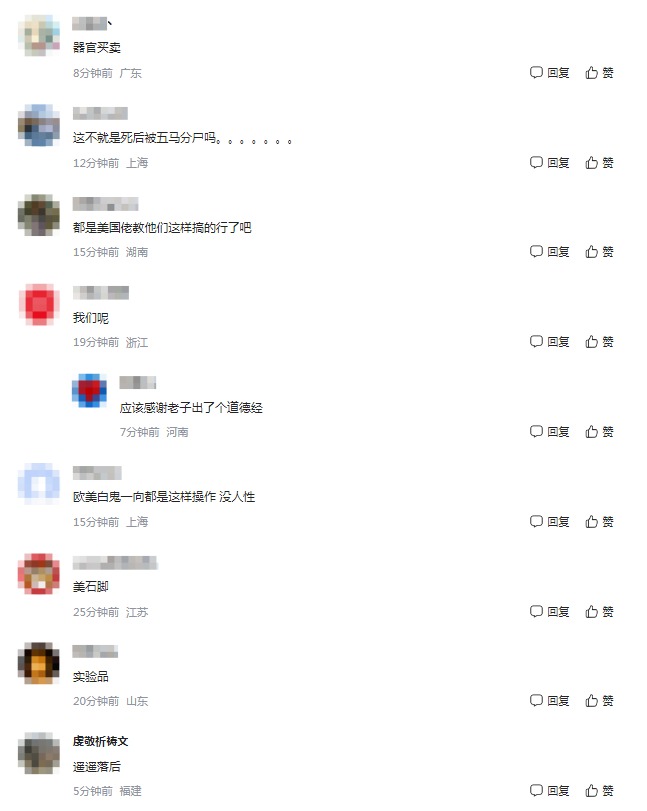The image size is (647, 811).
Task: Reply to the 美石脚 comment
Action: pos(549,611)
